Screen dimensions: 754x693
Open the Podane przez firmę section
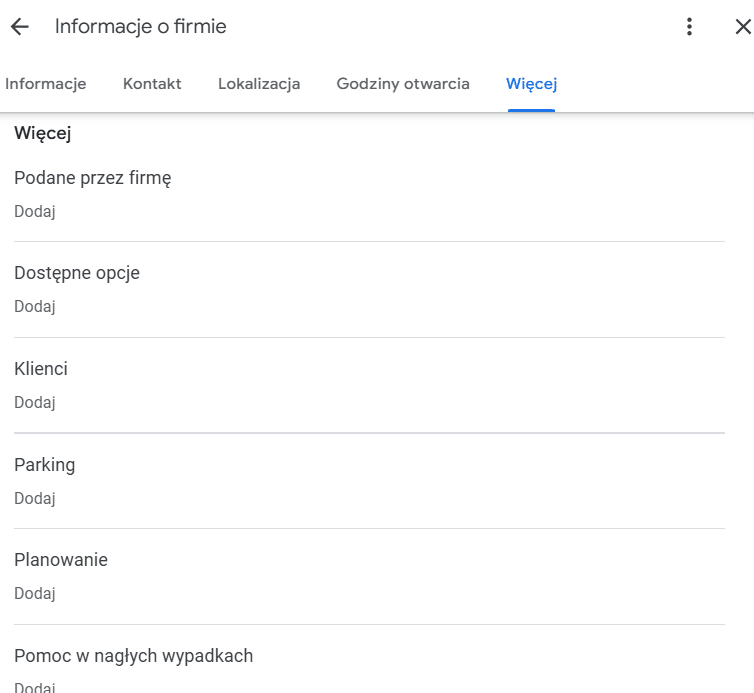(x=92, y=178)
